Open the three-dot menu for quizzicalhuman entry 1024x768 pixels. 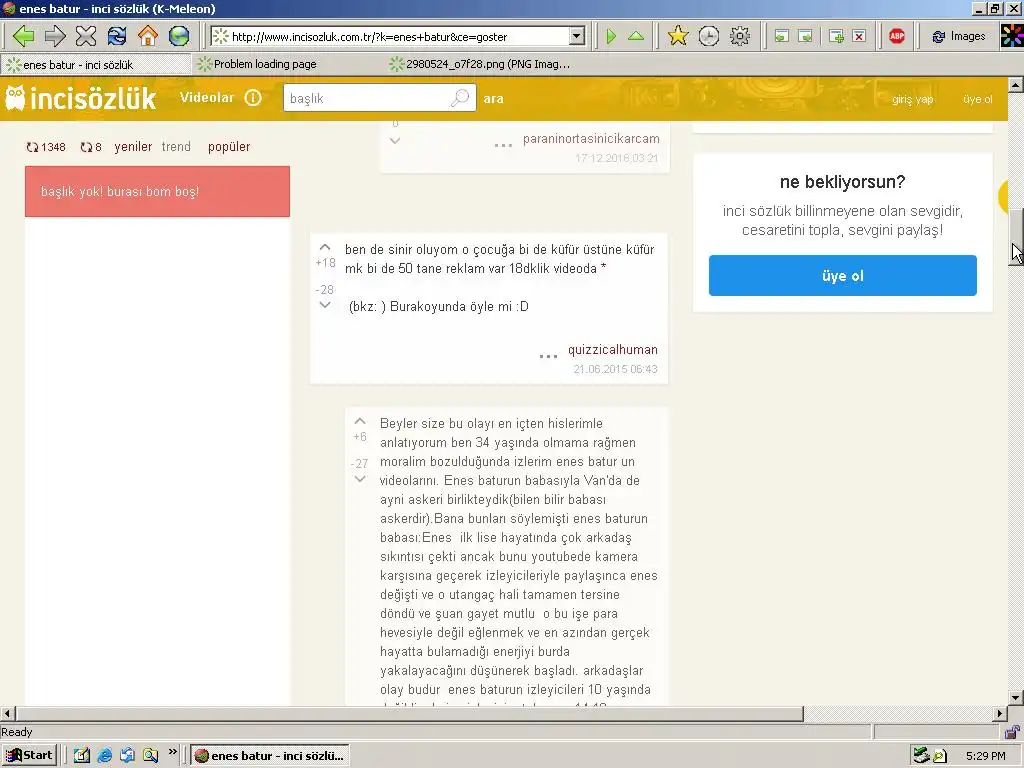click(549, 356)
